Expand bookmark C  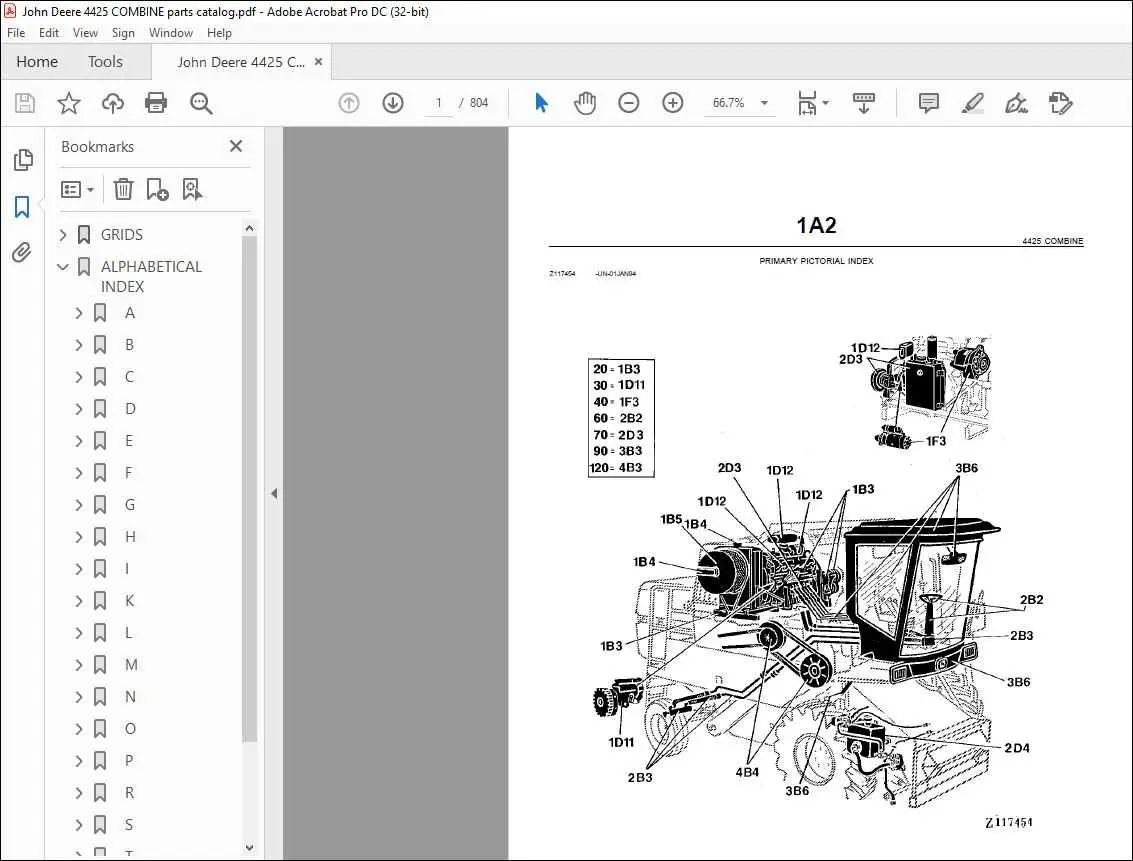click(79, 377)
